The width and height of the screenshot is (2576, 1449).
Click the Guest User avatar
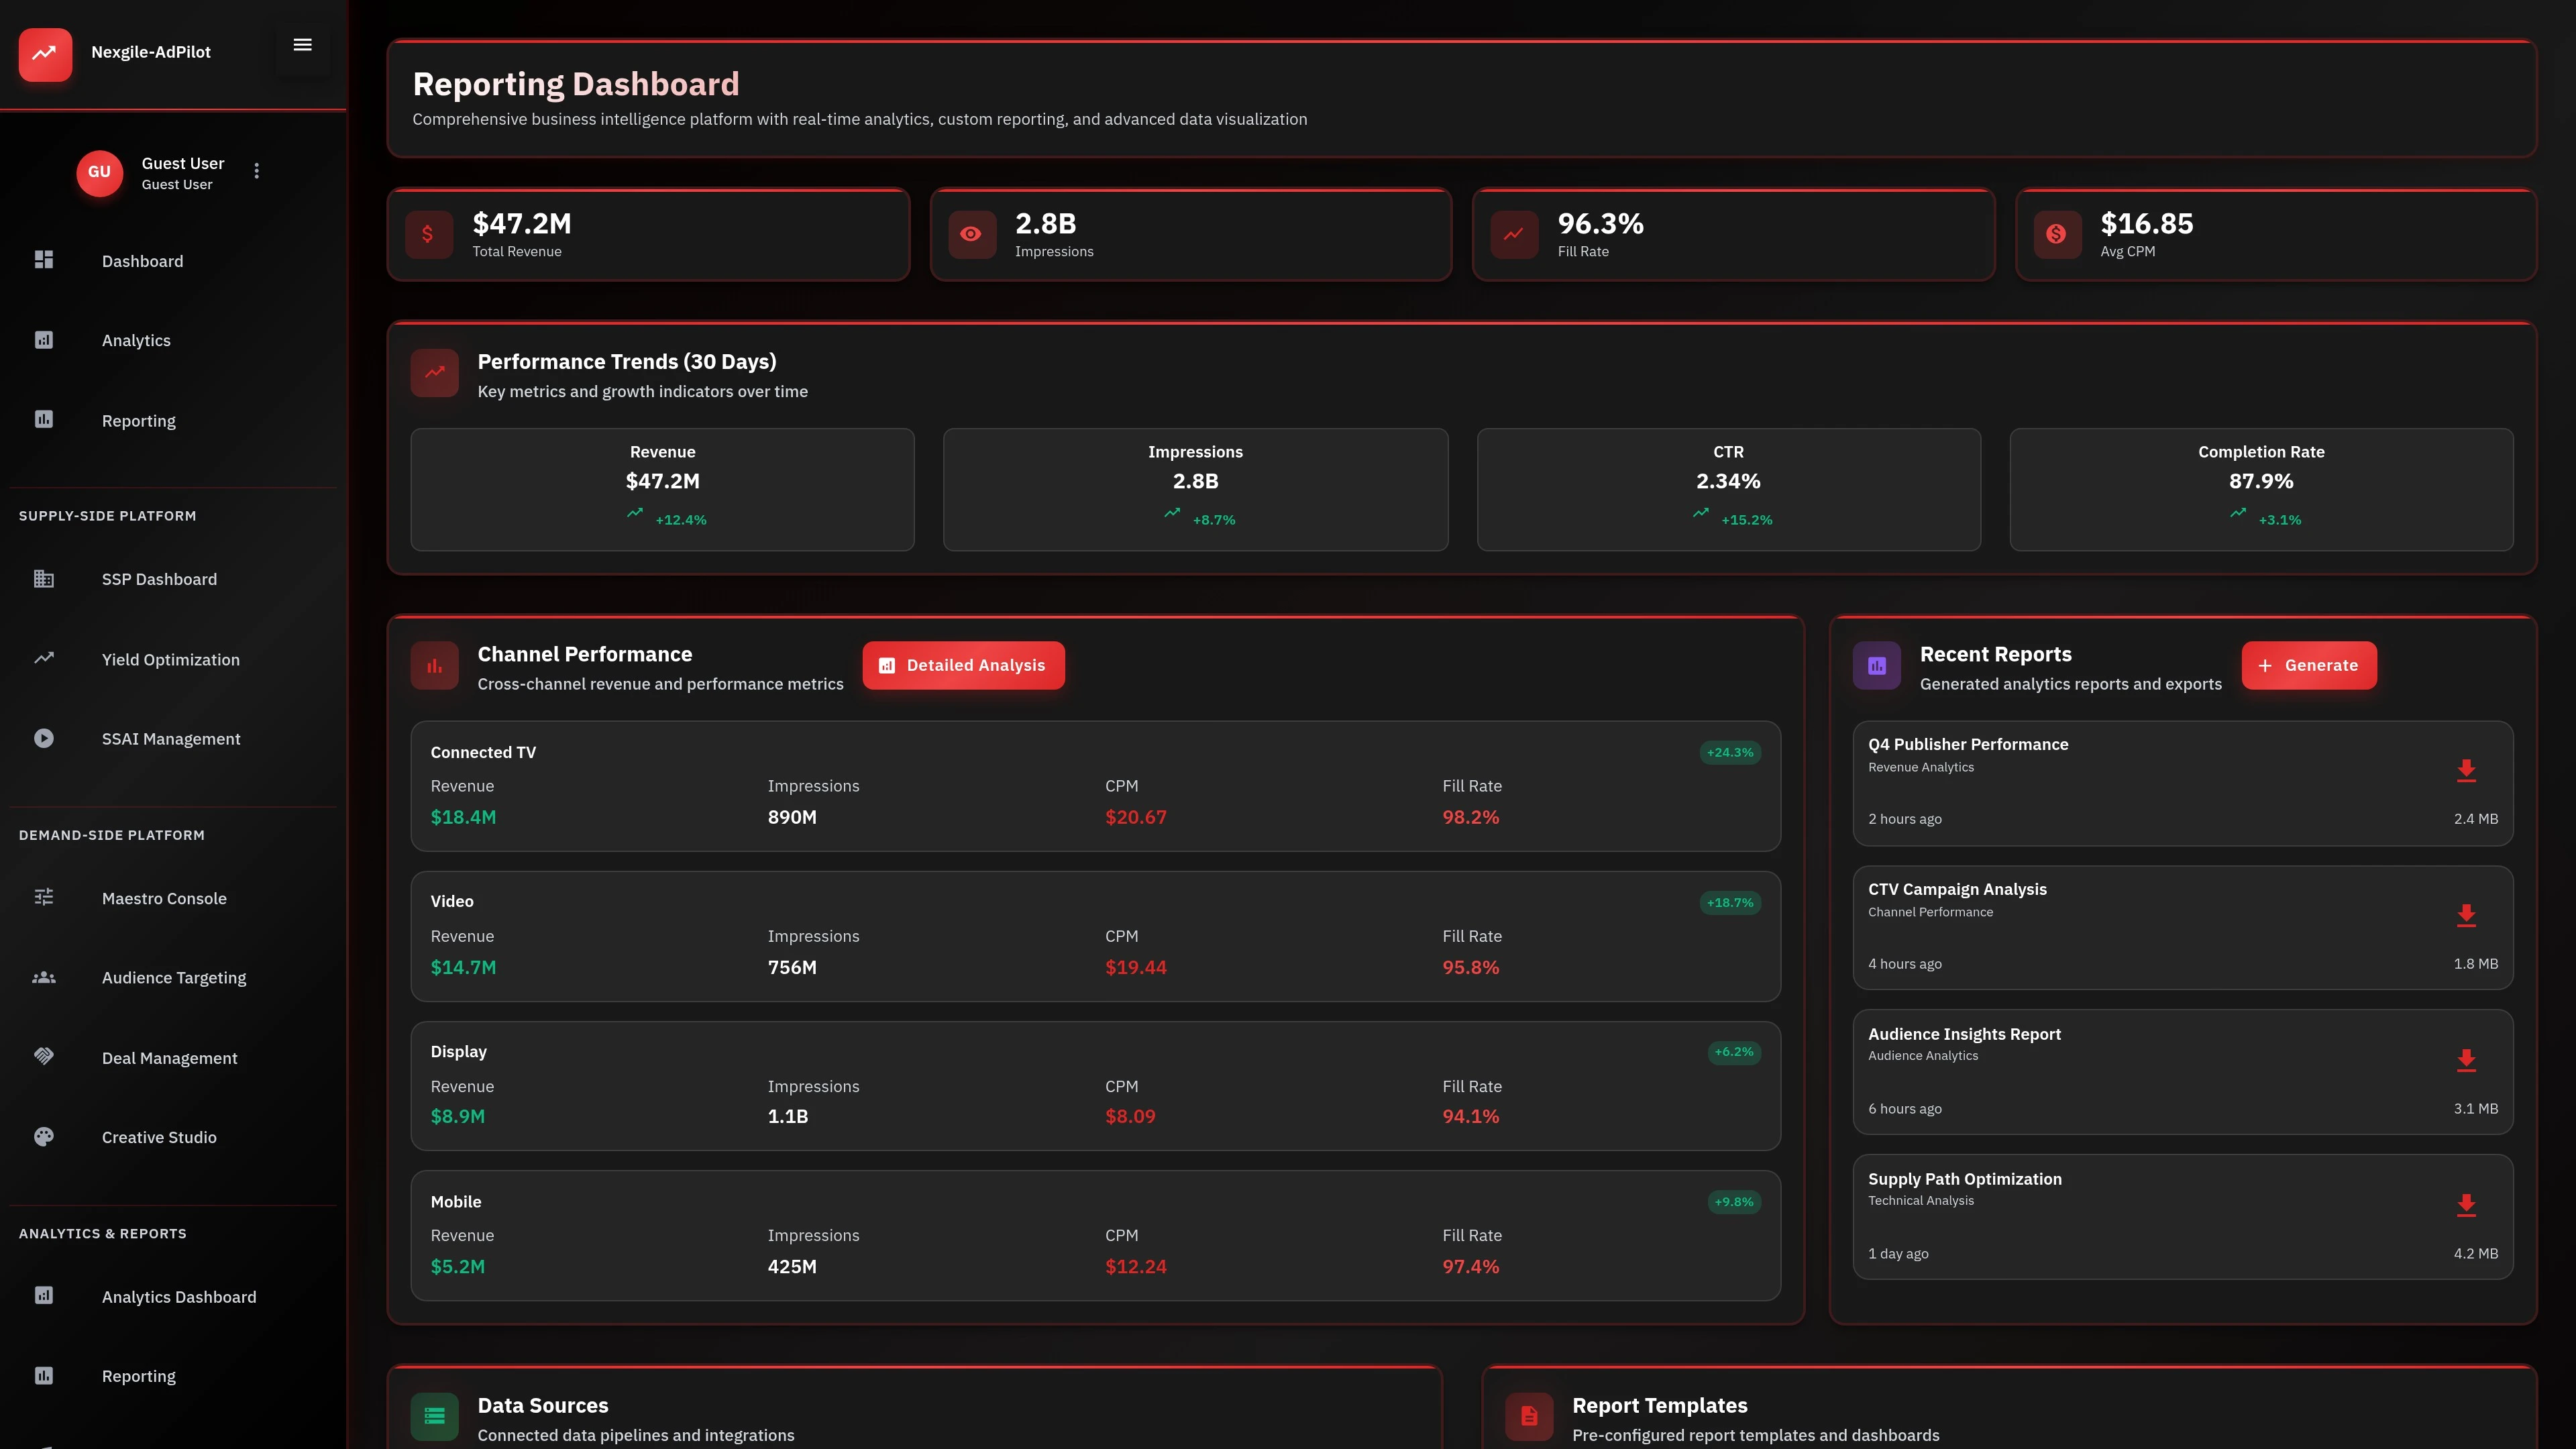pos(99,172)
